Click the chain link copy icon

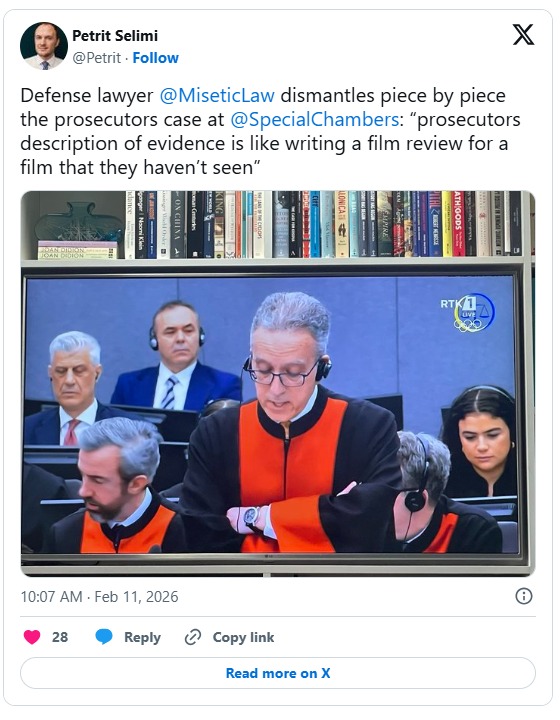point(193,637)
